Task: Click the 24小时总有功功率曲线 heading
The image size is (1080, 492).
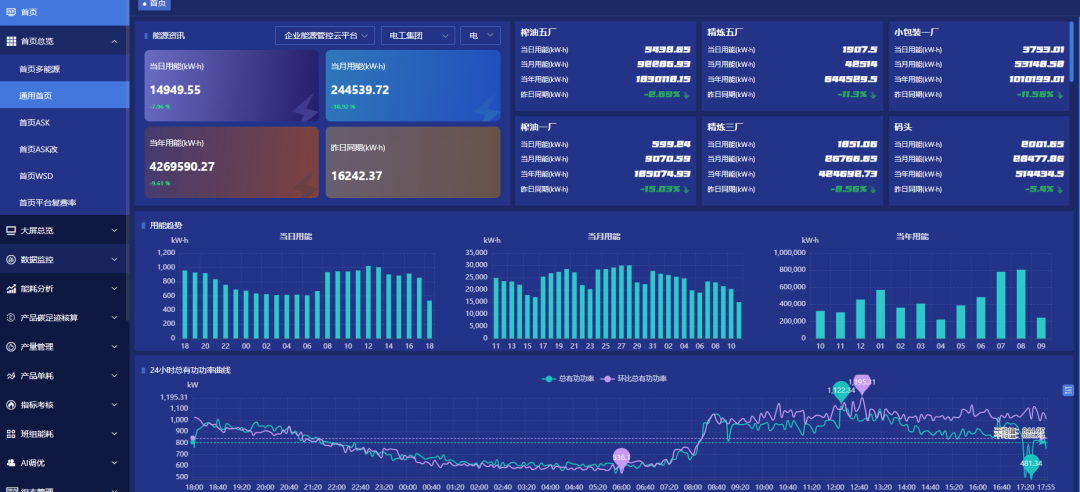Action: pyautogui.click(x=190, y=370)
